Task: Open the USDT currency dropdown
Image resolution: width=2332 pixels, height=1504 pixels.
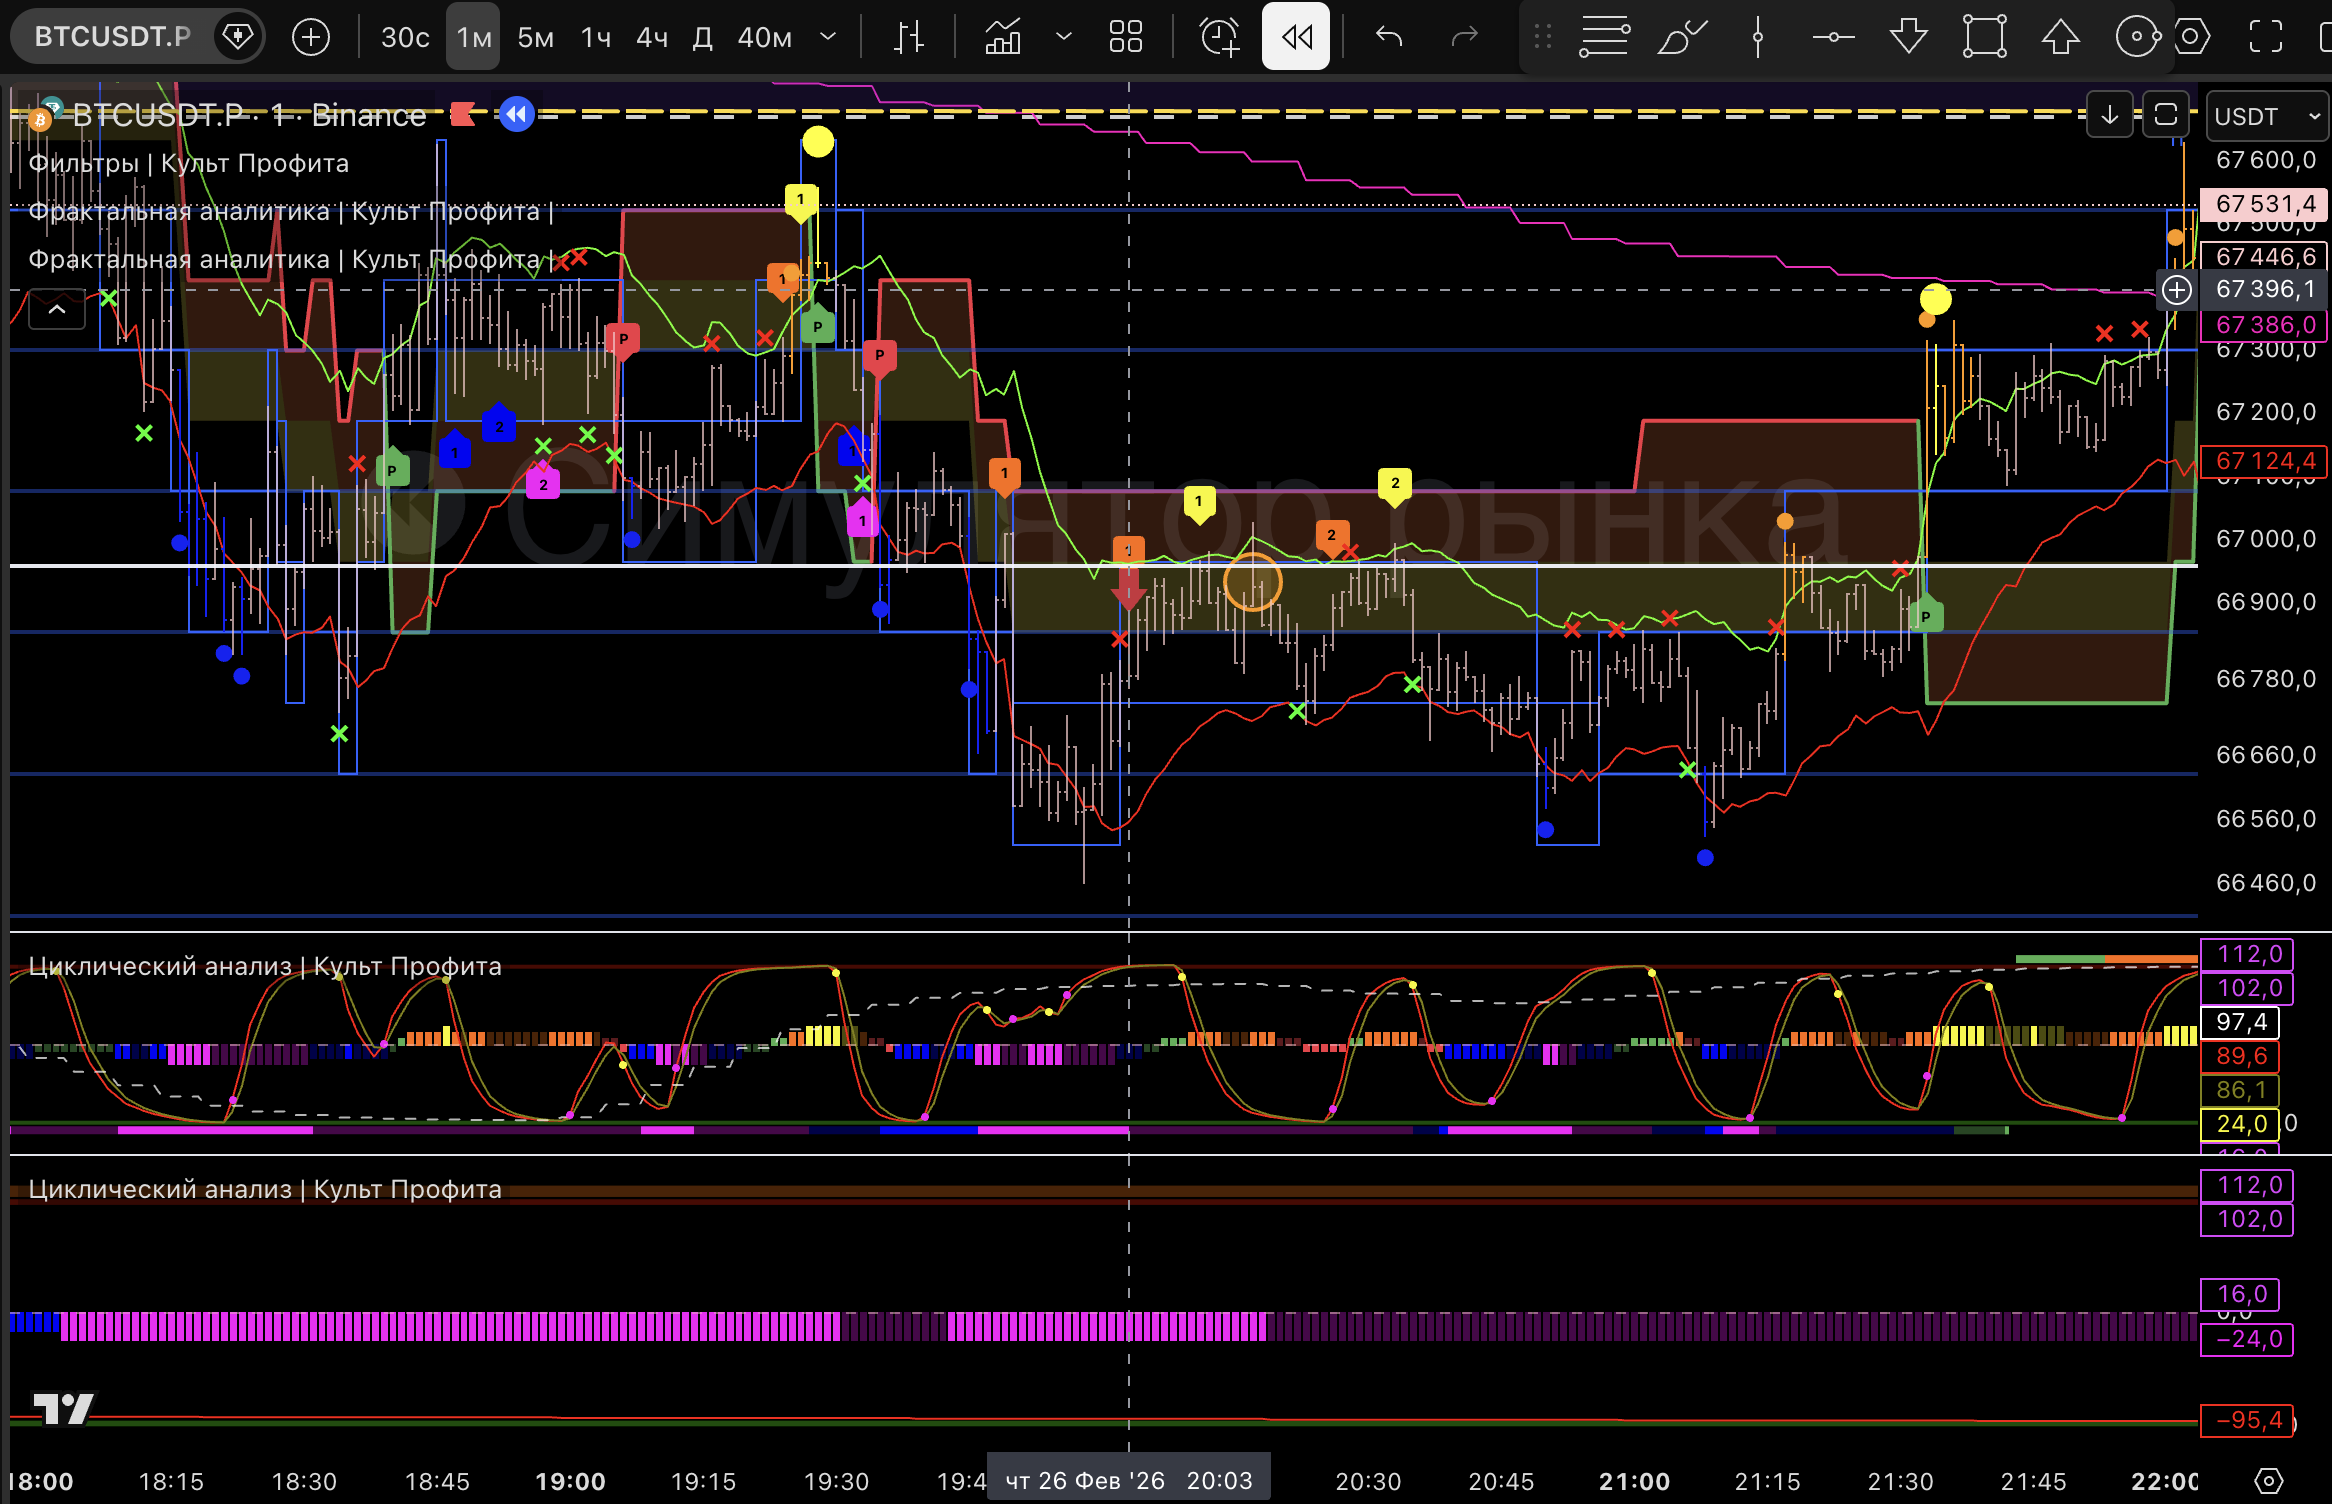Action: 2266,116
